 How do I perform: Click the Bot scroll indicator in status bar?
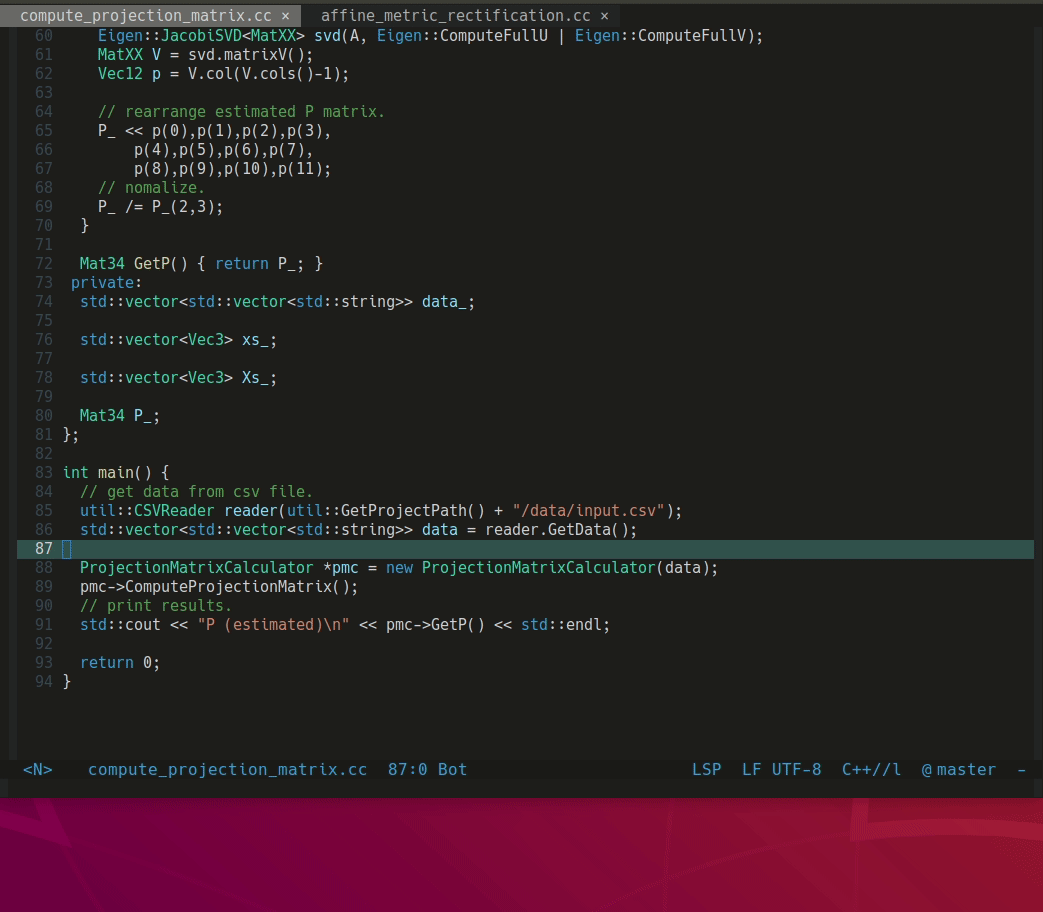pyautogui.click(x=452, y=770)
